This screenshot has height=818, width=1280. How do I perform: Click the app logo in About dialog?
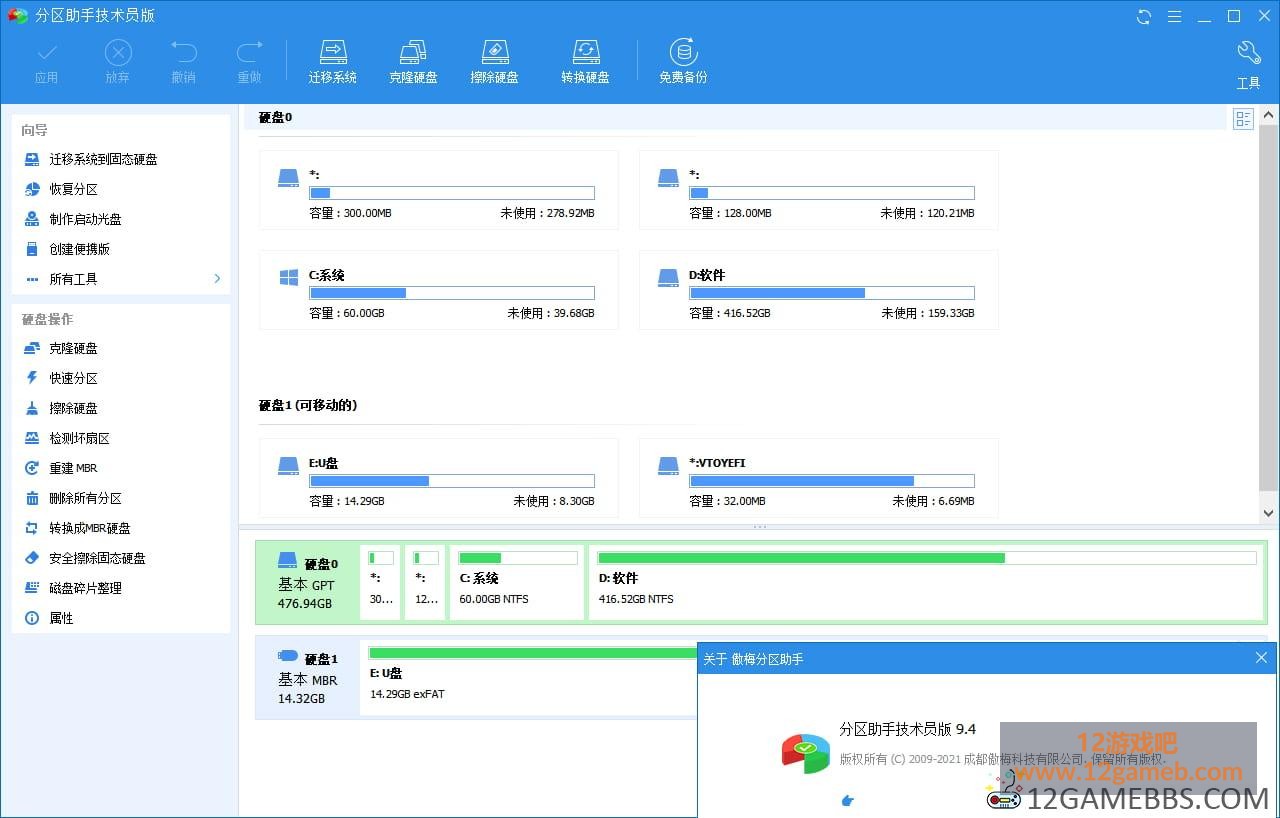click(x=806, y=753)
